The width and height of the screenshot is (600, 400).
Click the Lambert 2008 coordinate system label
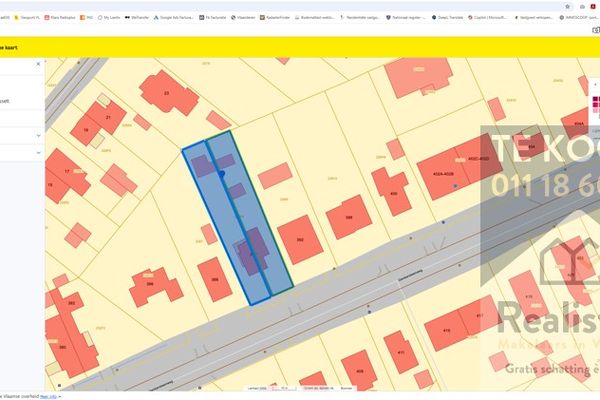click(257, 388)
